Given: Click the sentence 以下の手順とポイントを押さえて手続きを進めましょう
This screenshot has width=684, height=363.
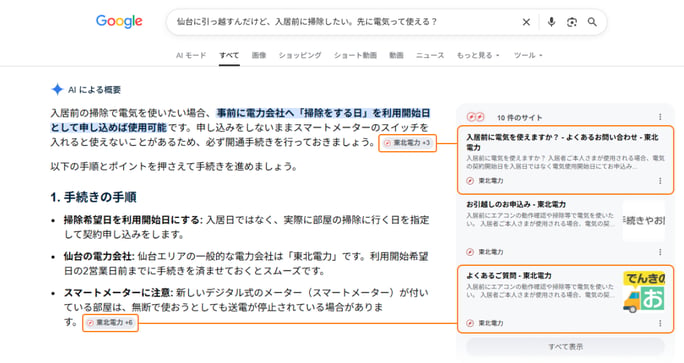Looking at the screenshot, I should tap(174, 167).
